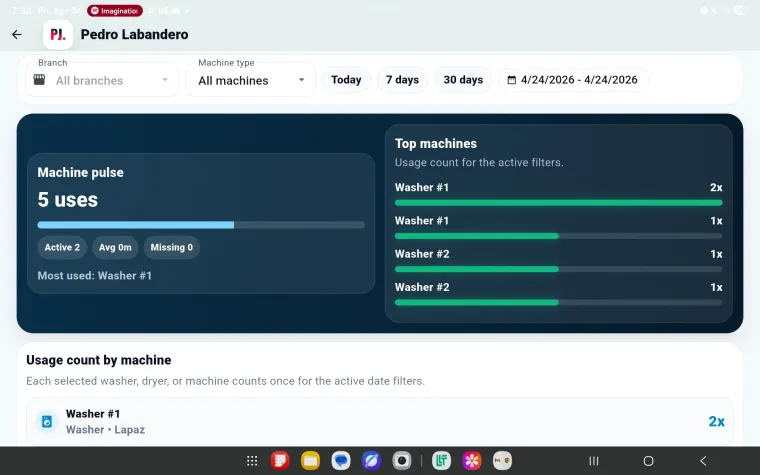
Task: Open the Messages app in taskbar
Action: point(341,460)
